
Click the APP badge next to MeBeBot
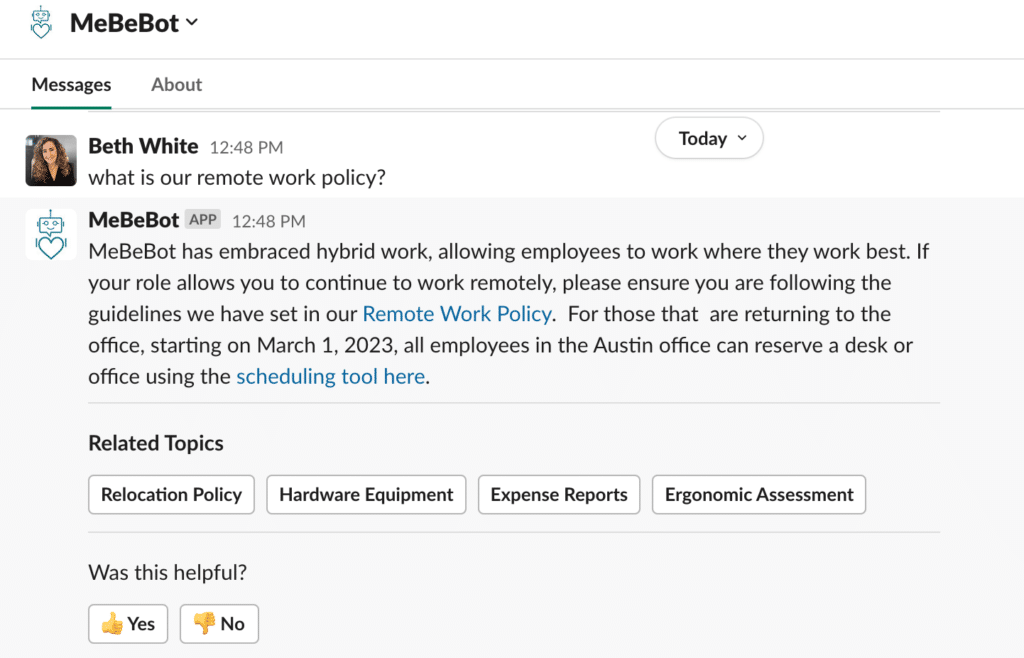tap(202, 220)
